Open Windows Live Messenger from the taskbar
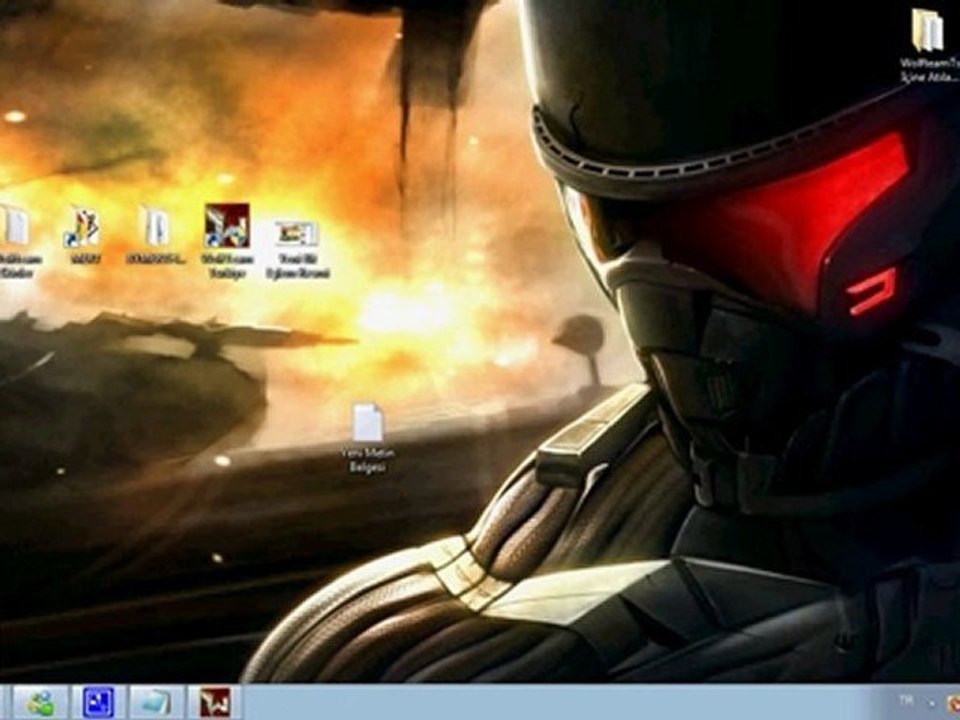The width and height of the screenshot is (960, 720). [x=40, y=703]
